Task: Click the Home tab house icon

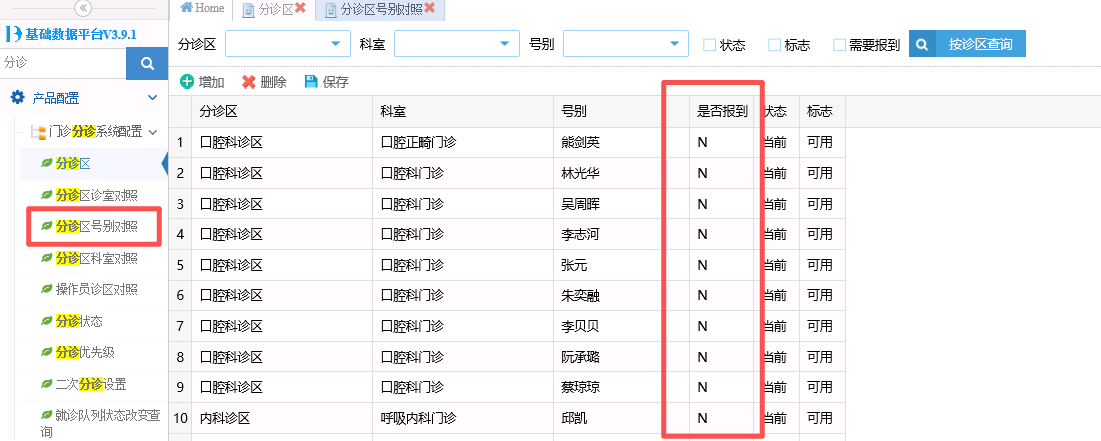Action: (x=187, y=8)
